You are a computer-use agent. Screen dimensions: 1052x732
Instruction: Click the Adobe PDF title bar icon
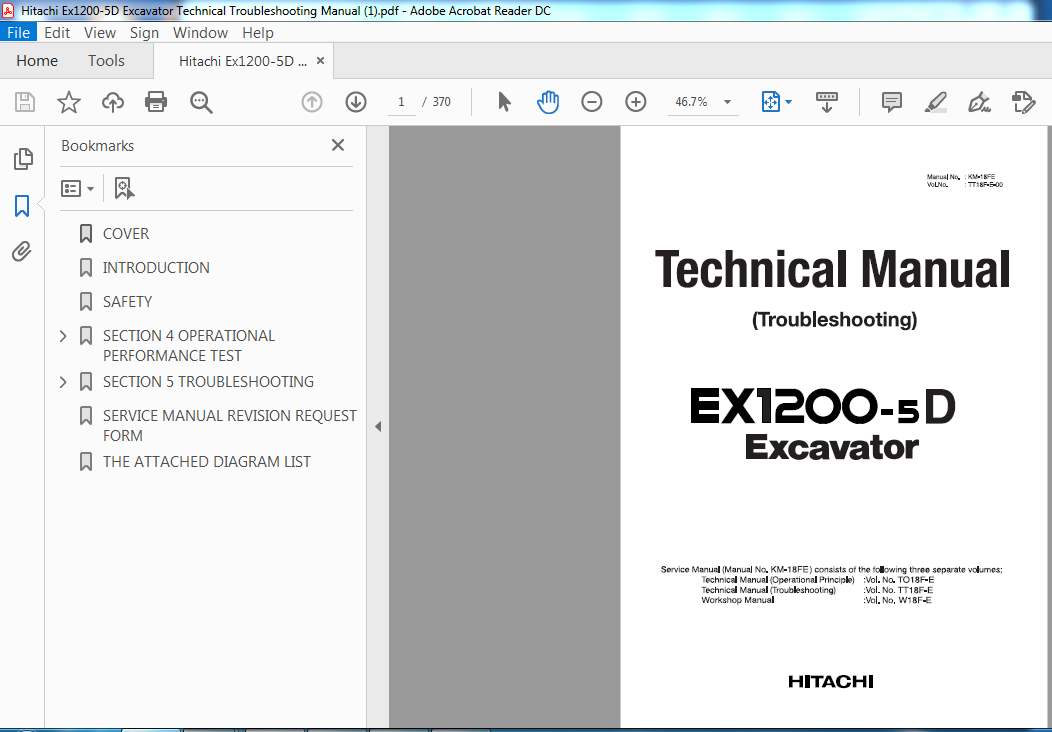coord(8,11)
